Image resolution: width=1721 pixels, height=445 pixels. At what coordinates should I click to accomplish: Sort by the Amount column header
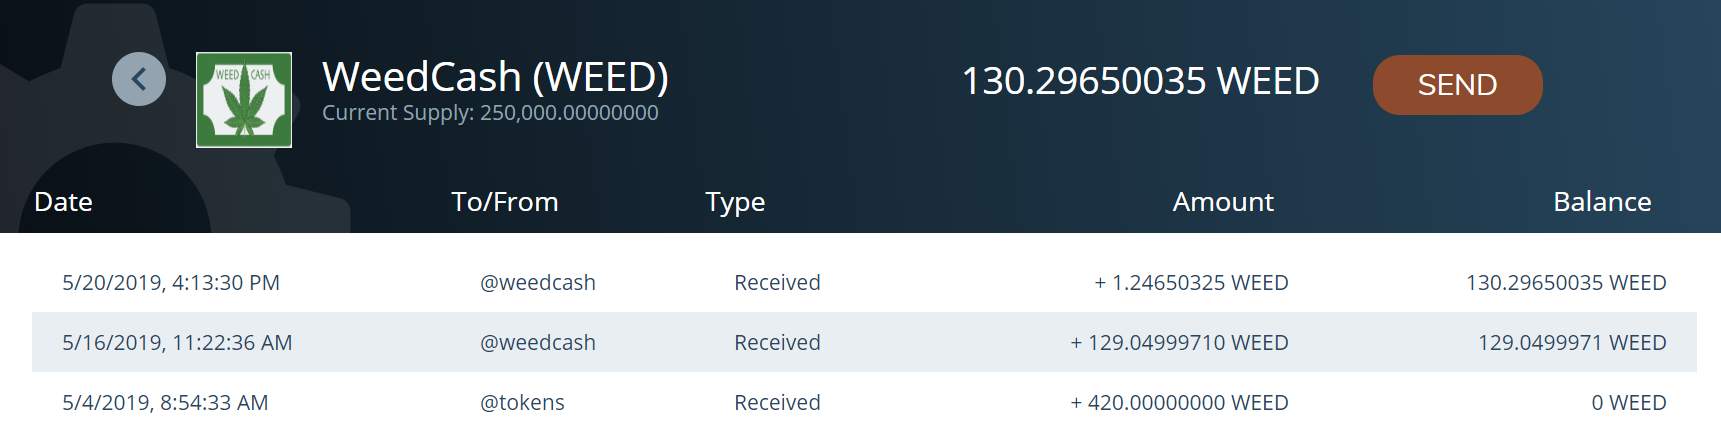1223,202
